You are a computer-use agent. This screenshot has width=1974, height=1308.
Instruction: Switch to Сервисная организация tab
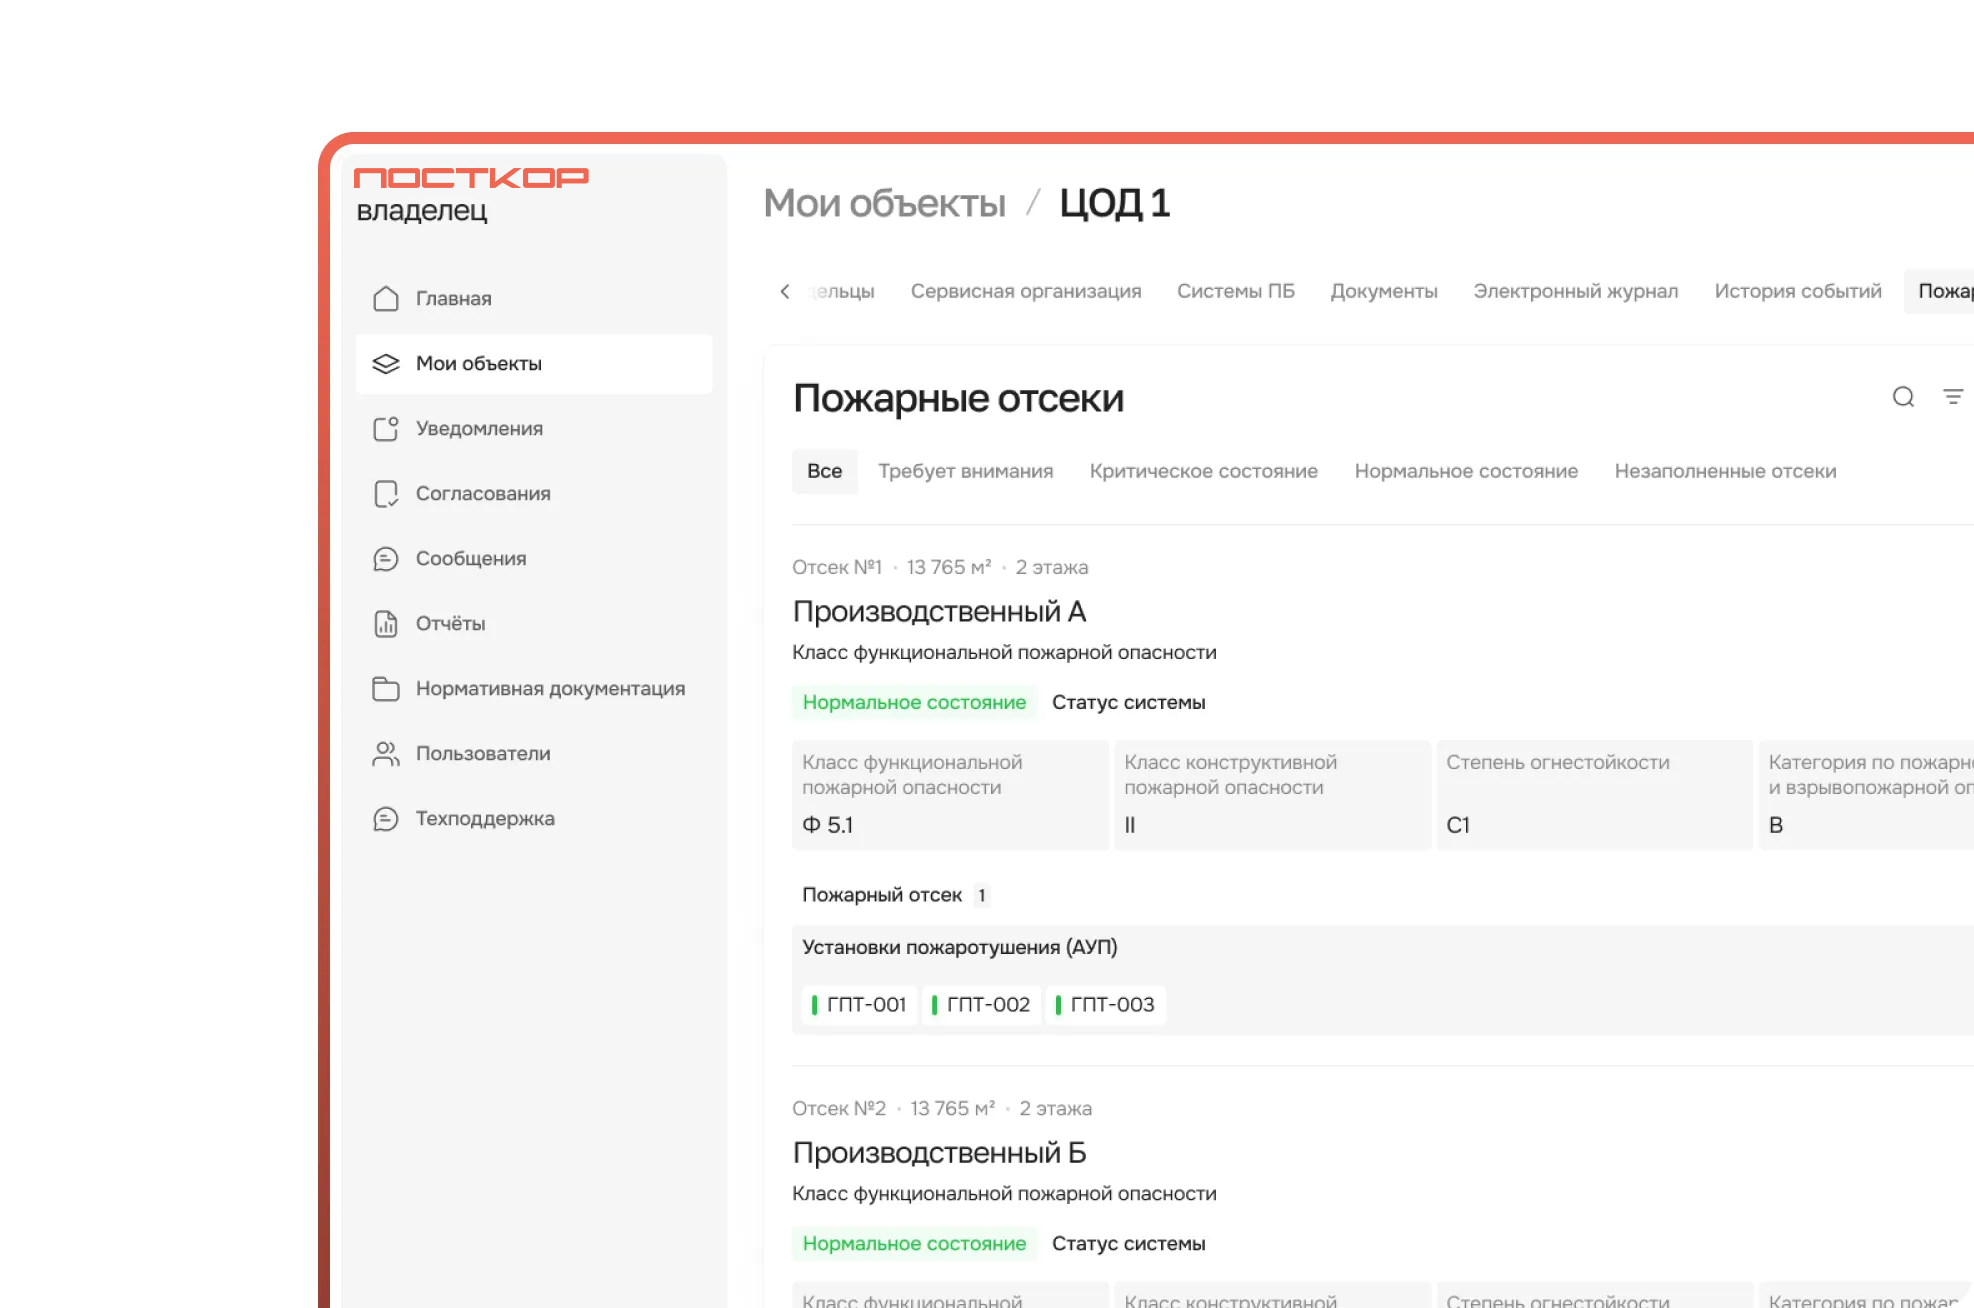1025,291
